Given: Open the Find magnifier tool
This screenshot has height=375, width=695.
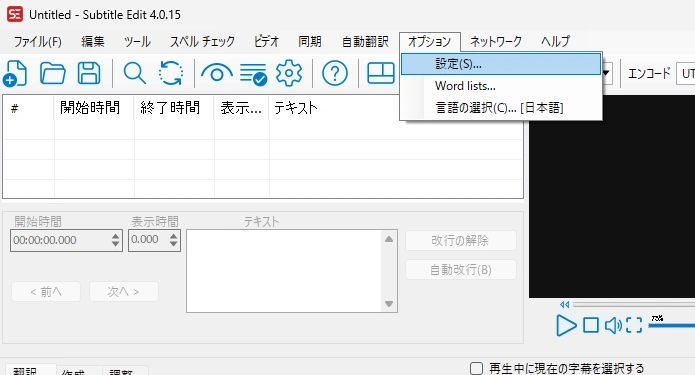Looking at the screenshot, I should click(x=134, y=73).
